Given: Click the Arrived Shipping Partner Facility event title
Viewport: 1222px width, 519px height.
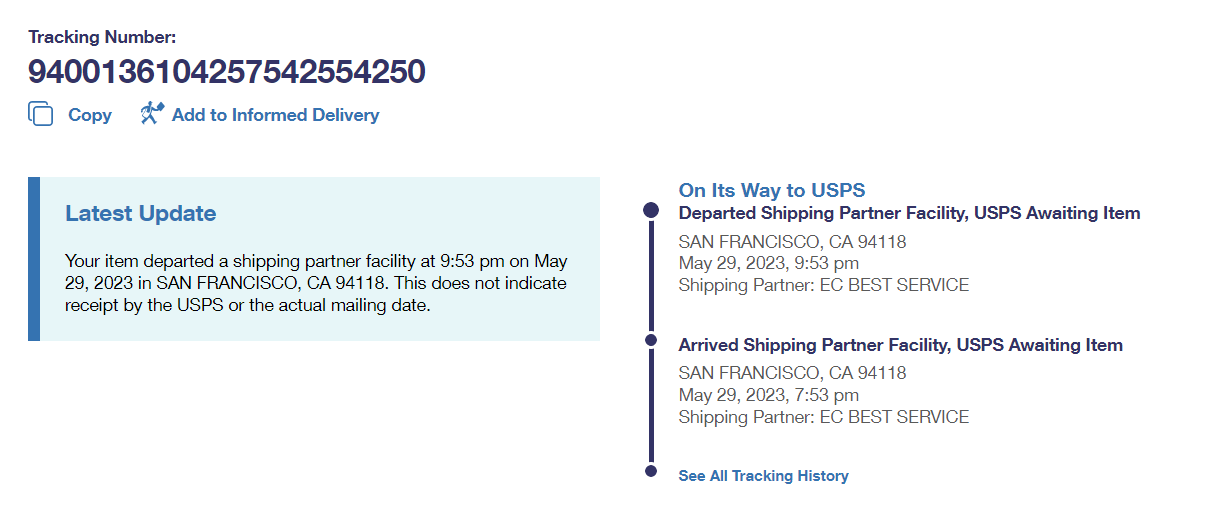Looking at the screenshot, I should (900, 345).
